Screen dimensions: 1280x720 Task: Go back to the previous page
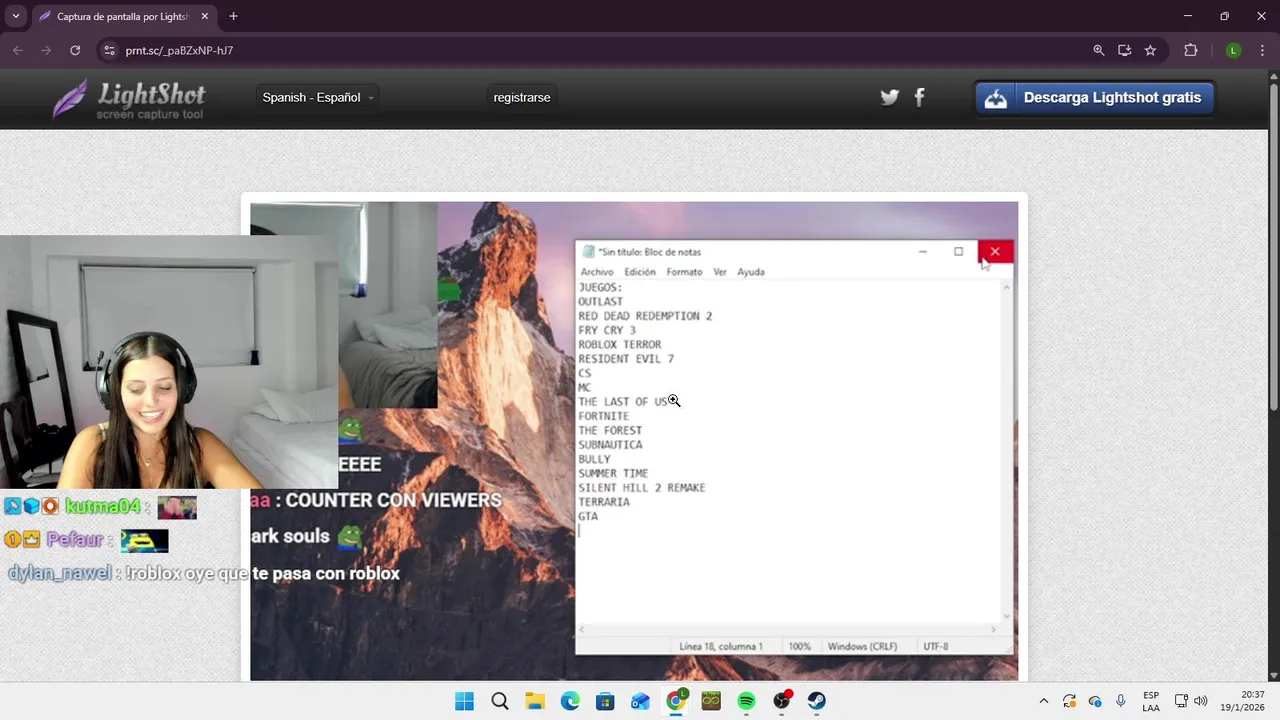[x=18, y=50]
